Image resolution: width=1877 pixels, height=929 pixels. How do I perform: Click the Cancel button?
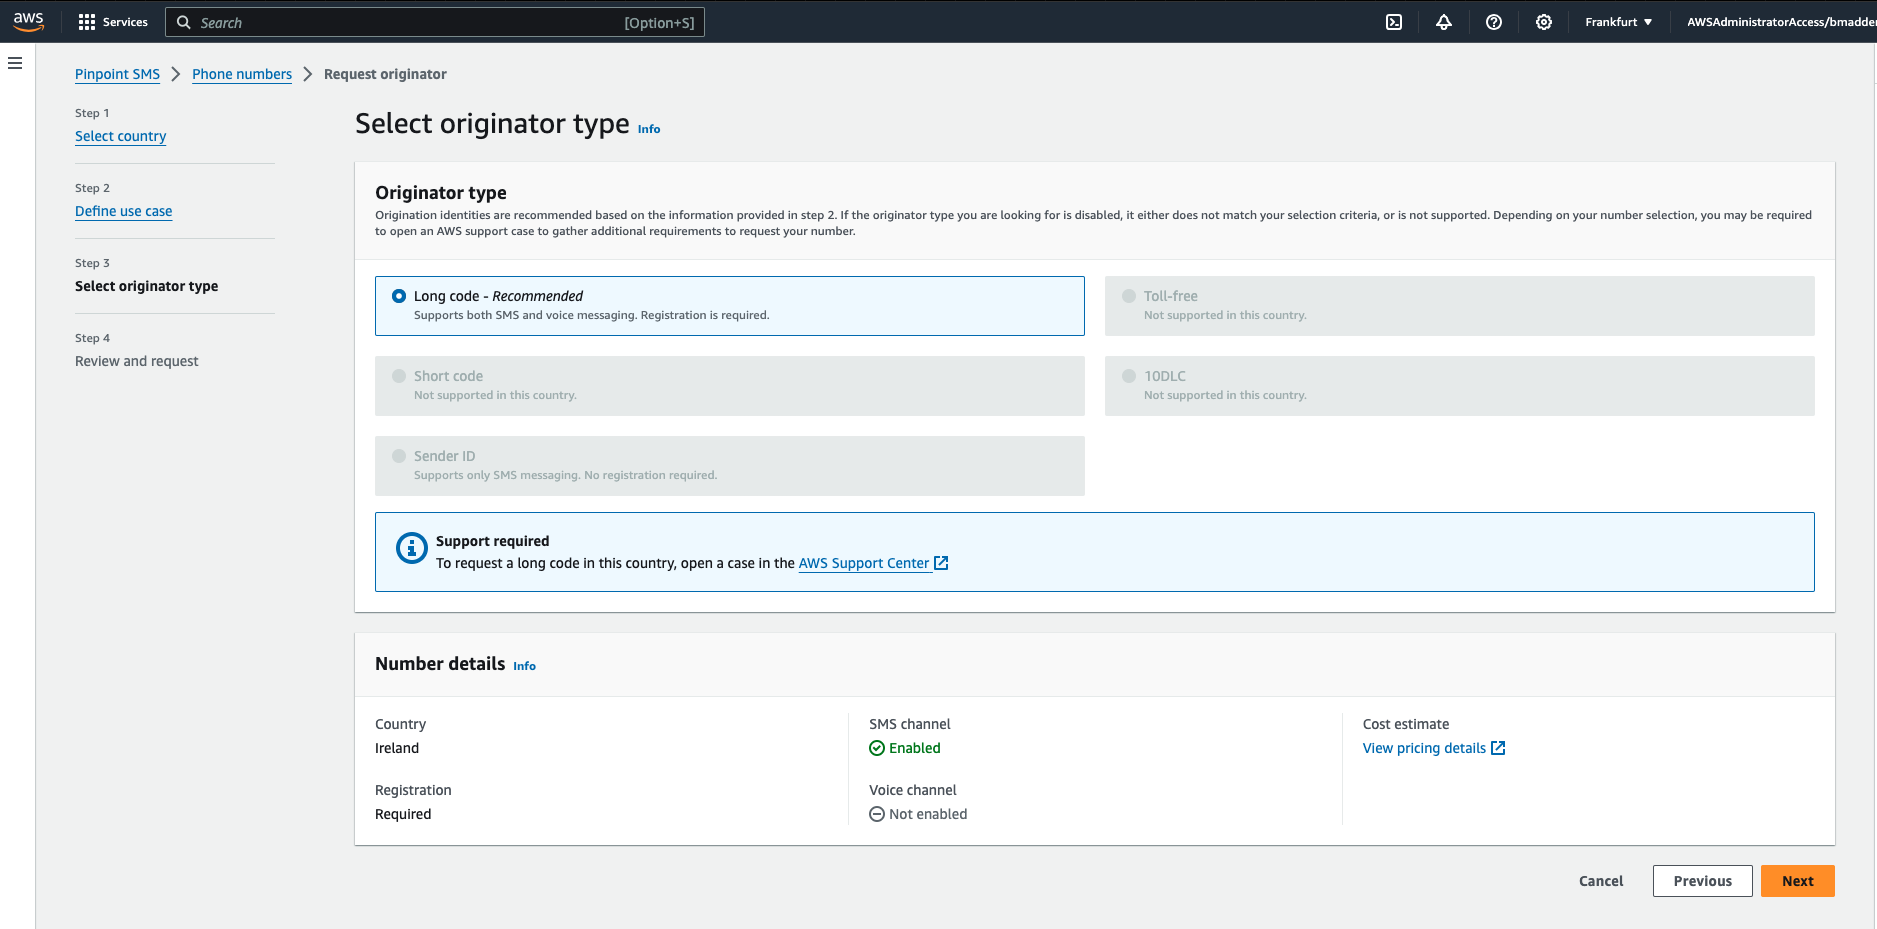[1601, 881]
